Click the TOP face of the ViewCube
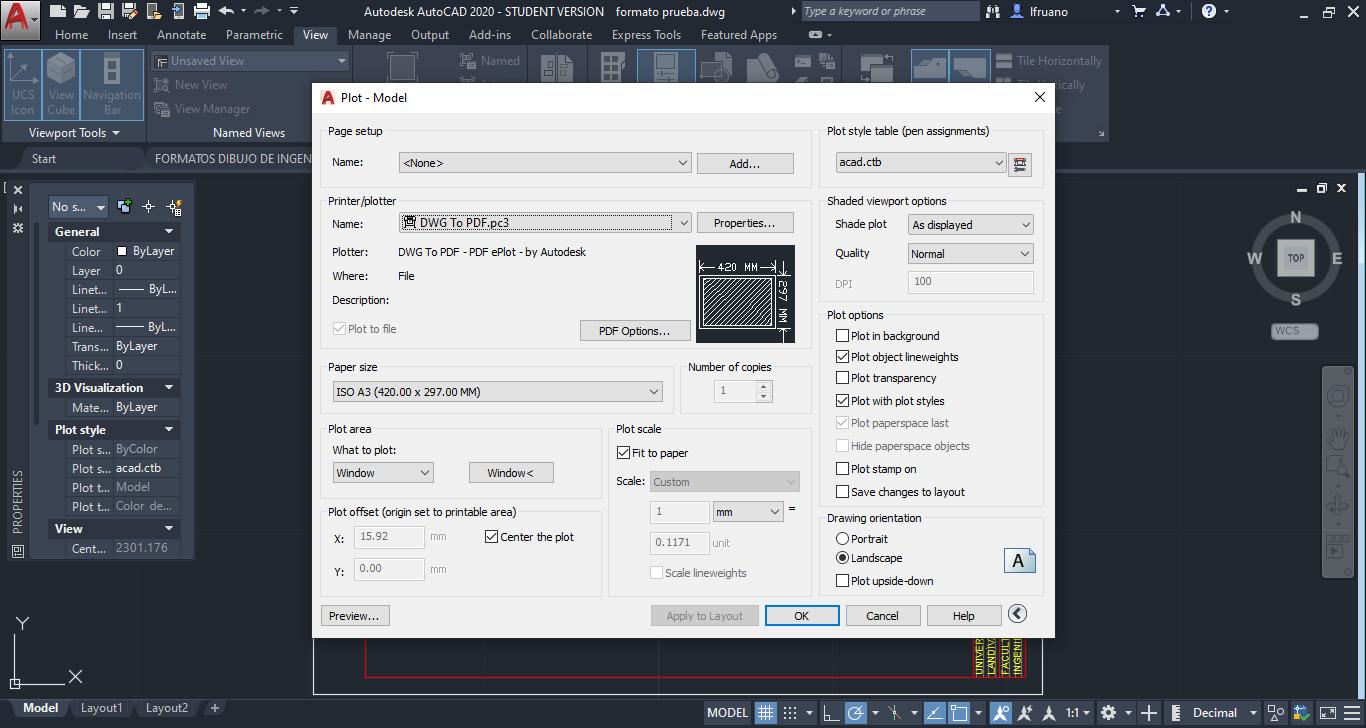Image resolution: width=1366 pixels, height=728 pixels. (1295, 258)
